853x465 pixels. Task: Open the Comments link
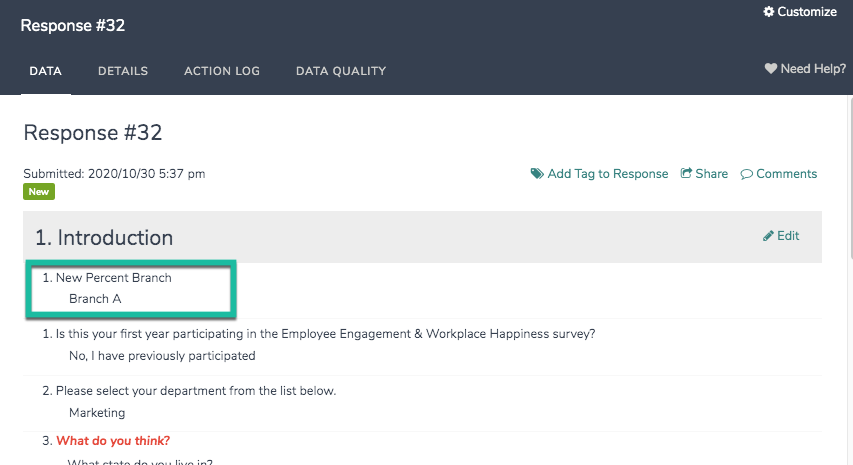tap(786, 174)
